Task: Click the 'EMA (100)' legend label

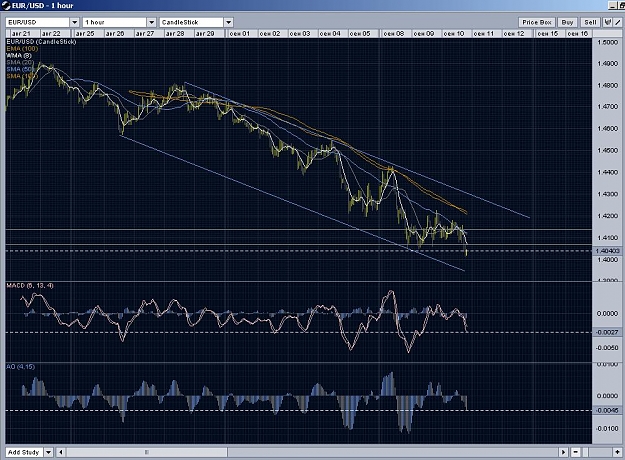Action: pyautogui.click(x=22, y=48)
